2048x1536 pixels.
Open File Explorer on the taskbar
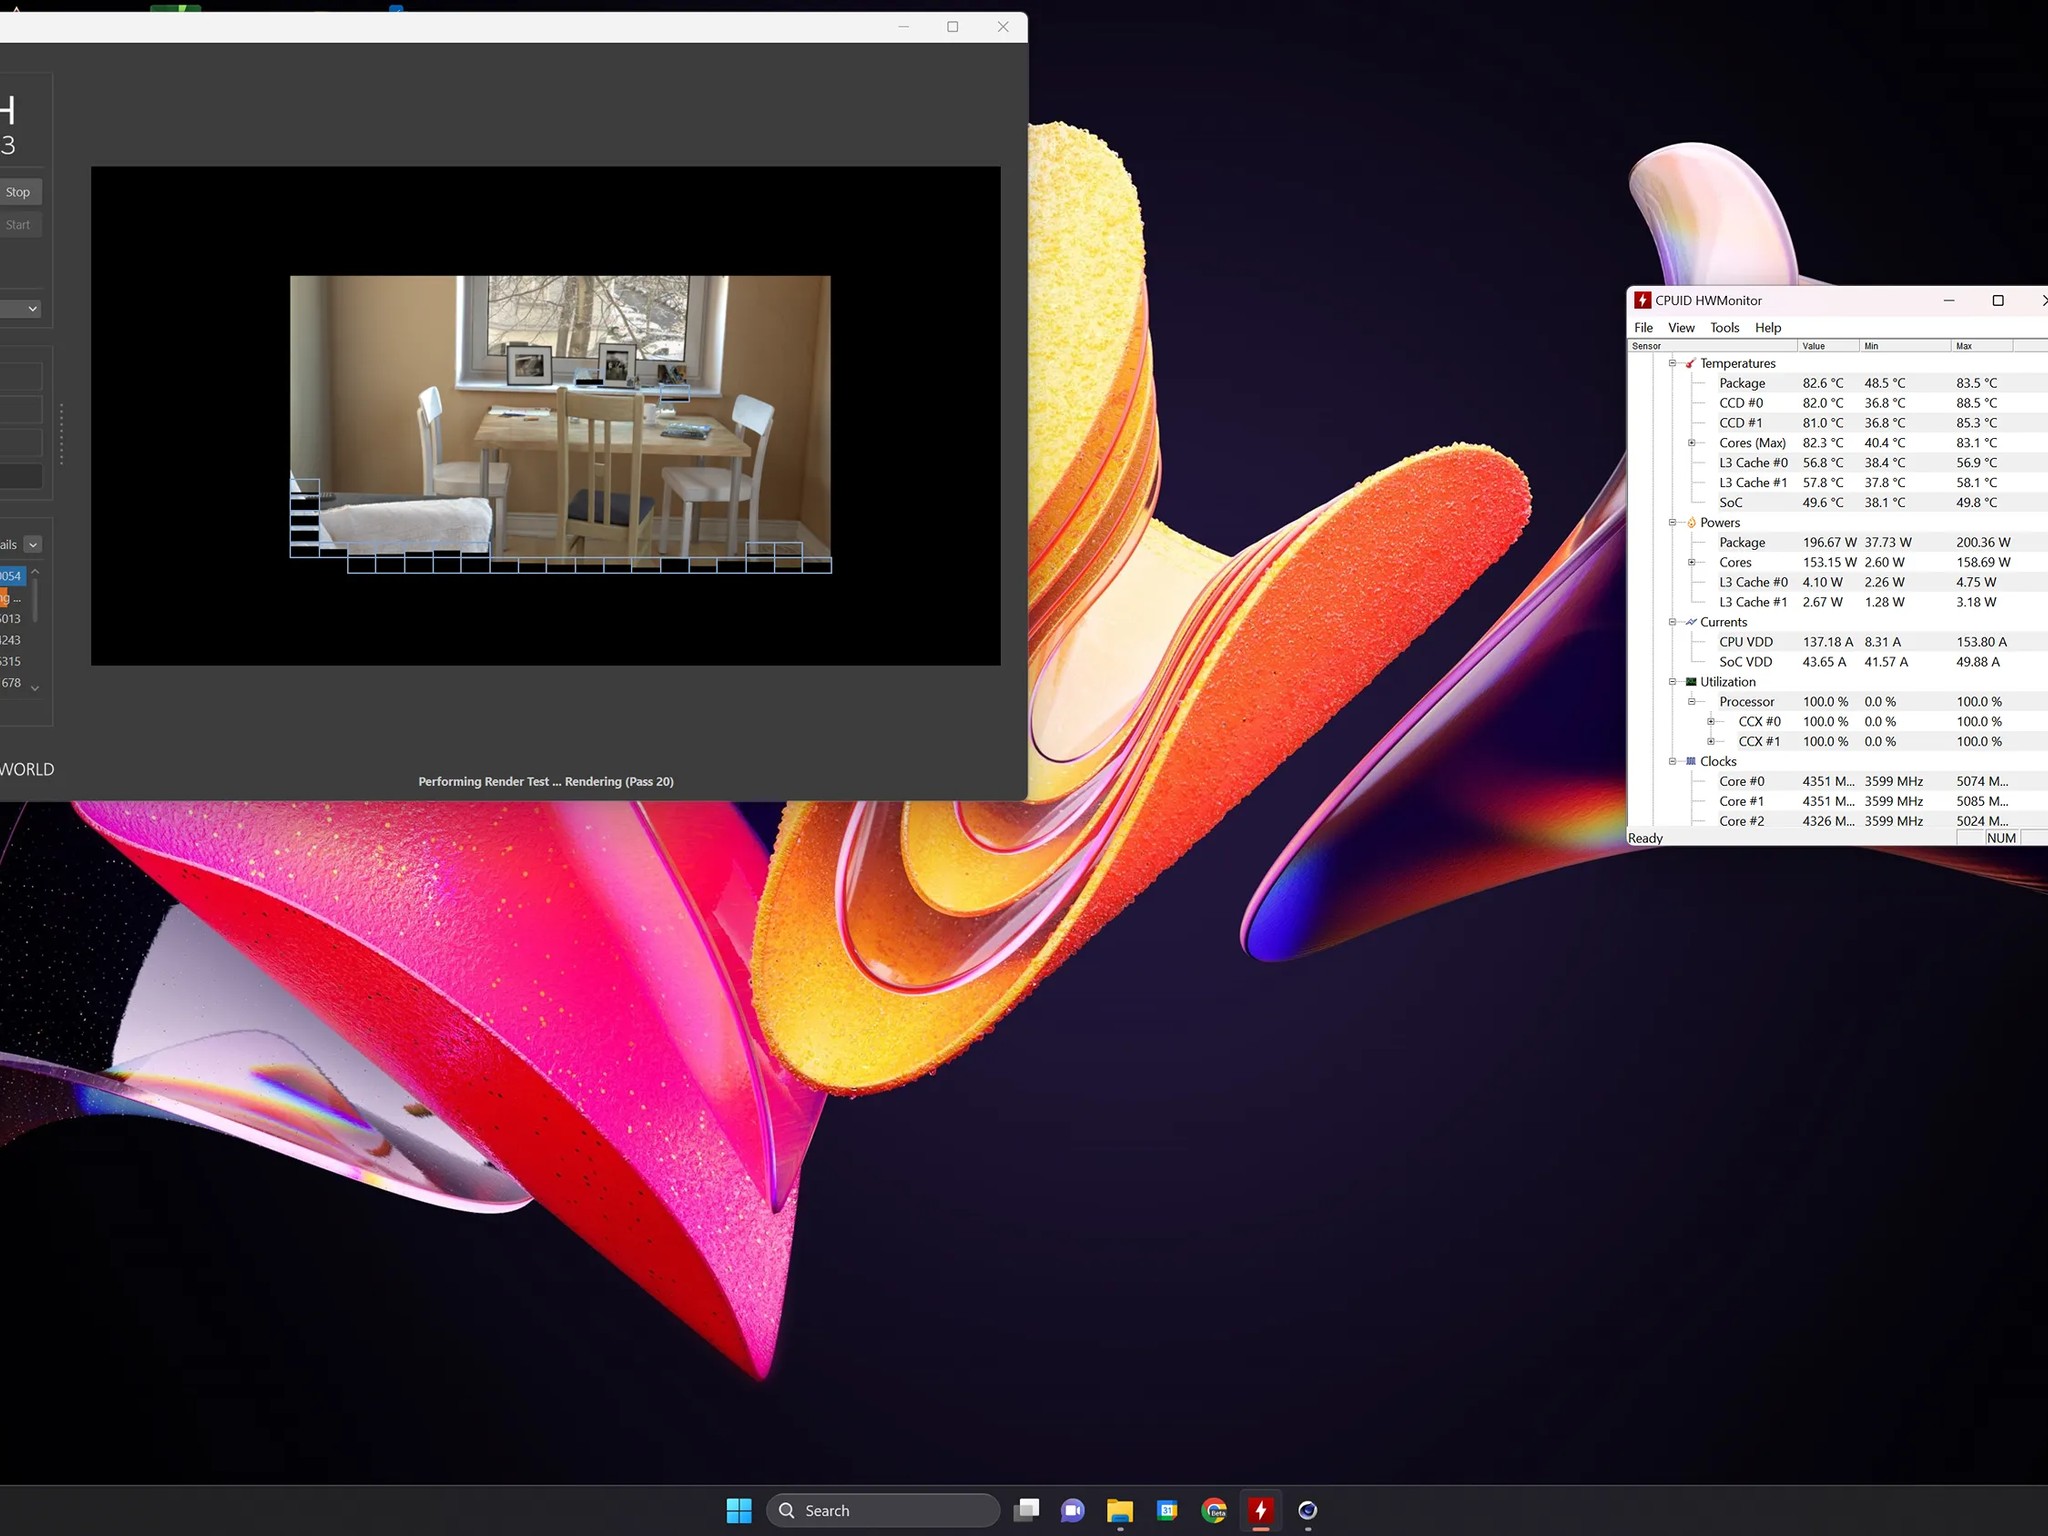tap(1120, 1510)
